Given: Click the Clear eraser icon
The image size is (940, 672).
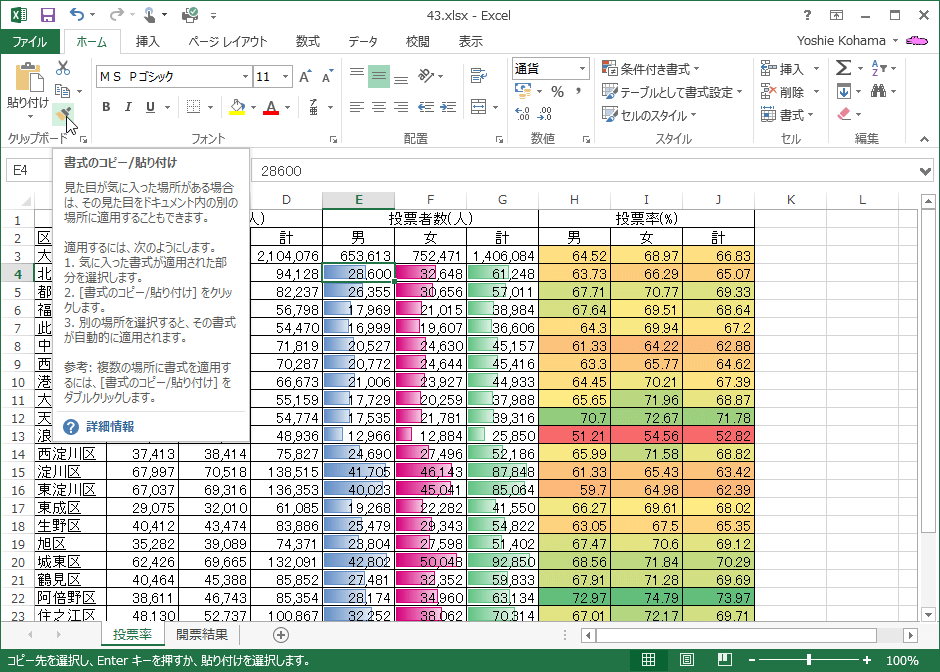Looking at the screenshot, I should pos(844,114).
